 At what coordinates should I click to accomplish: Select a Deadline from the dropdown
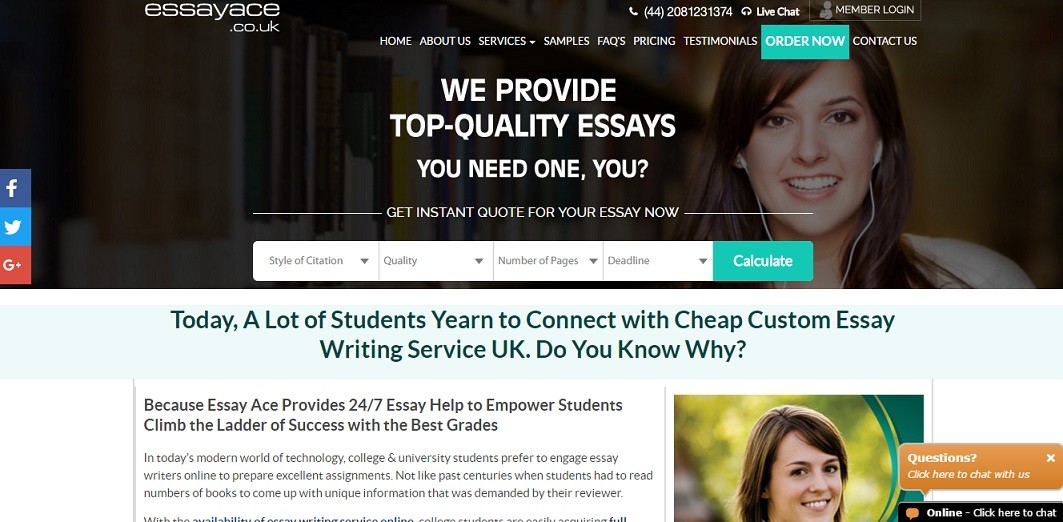658,261
